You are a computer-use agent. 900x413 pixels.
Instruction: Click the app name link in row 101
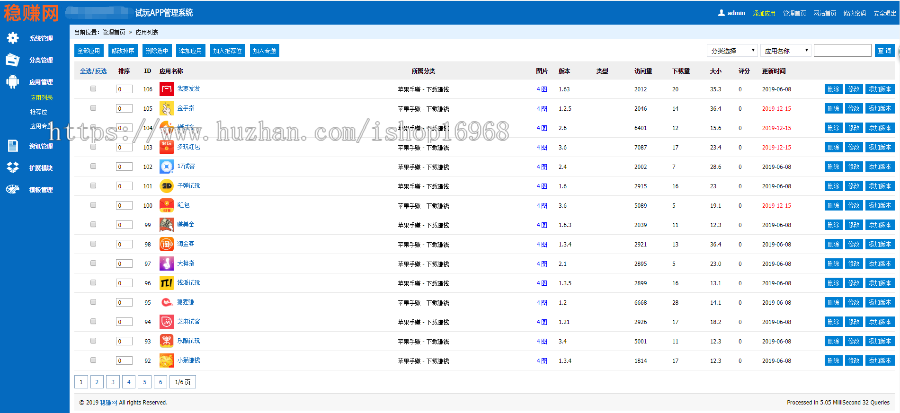pos(188,186)
